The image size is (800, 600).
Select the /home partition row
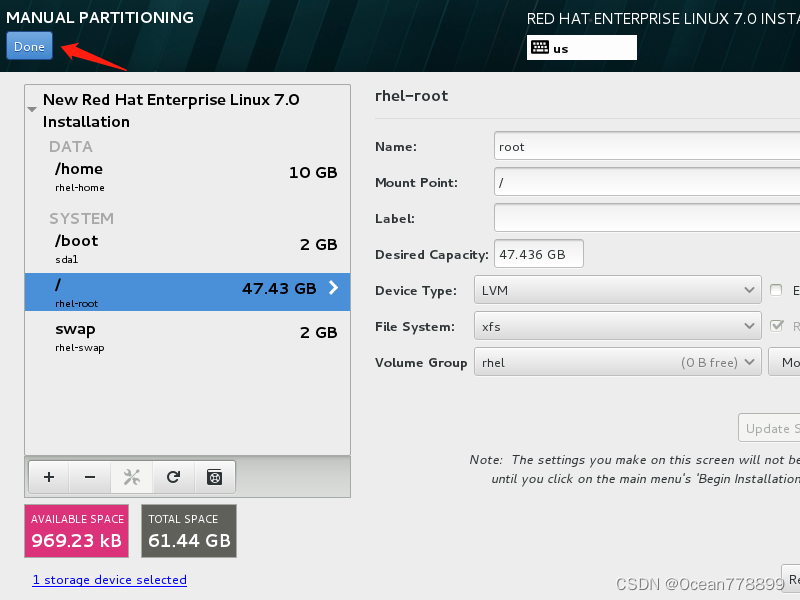click(x=188, y=177)
